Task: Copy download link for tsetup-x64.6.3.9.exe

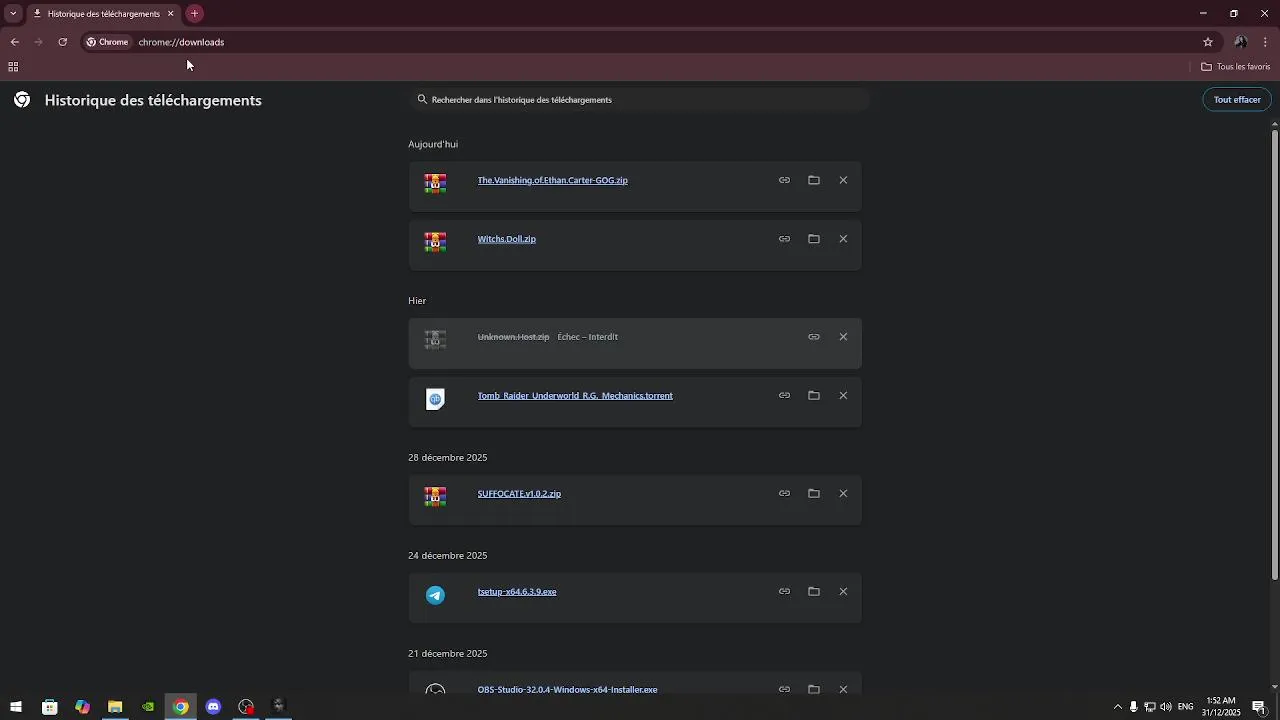Action: pos(784,591)
